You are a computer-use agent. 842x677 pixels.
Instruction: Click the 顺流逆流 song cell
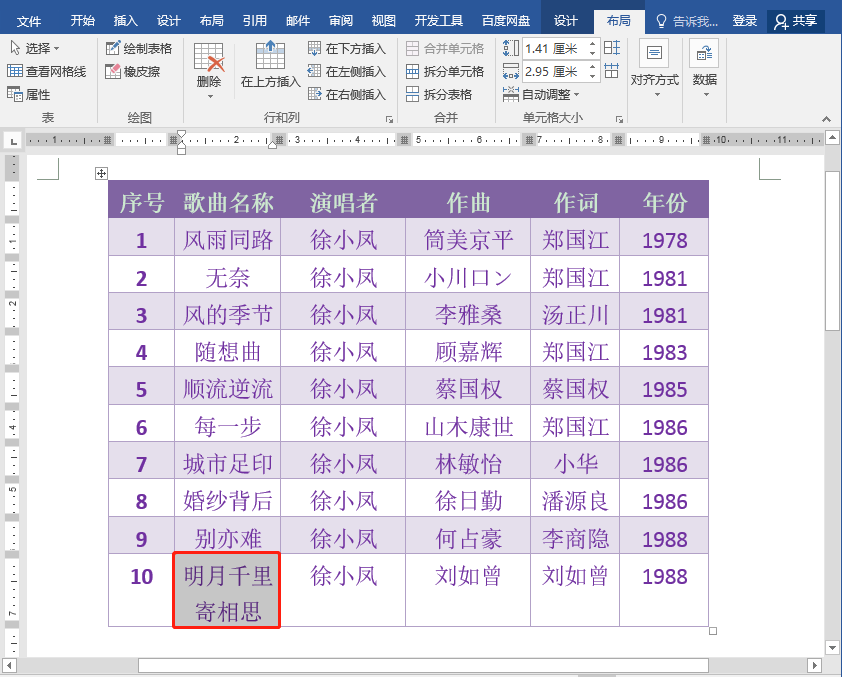tap(228, 386)
